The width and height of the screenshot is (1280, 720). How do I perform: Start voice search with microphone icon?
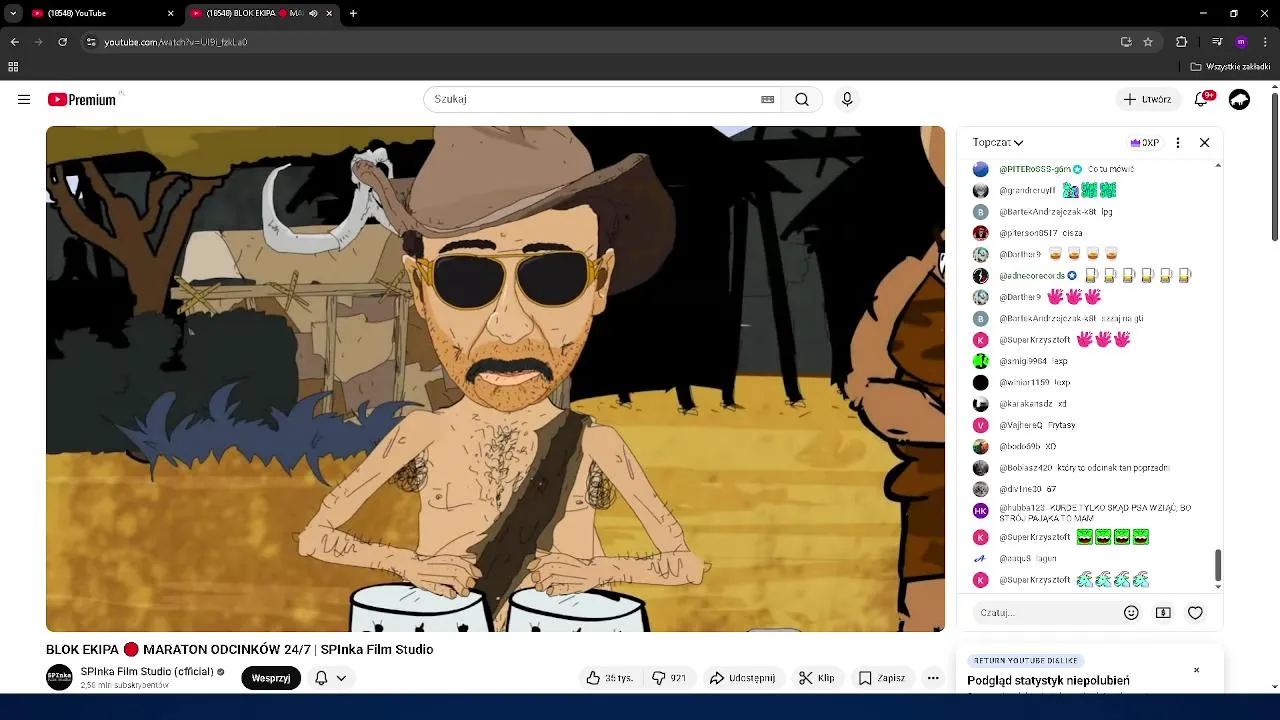[x=847, y=99]
